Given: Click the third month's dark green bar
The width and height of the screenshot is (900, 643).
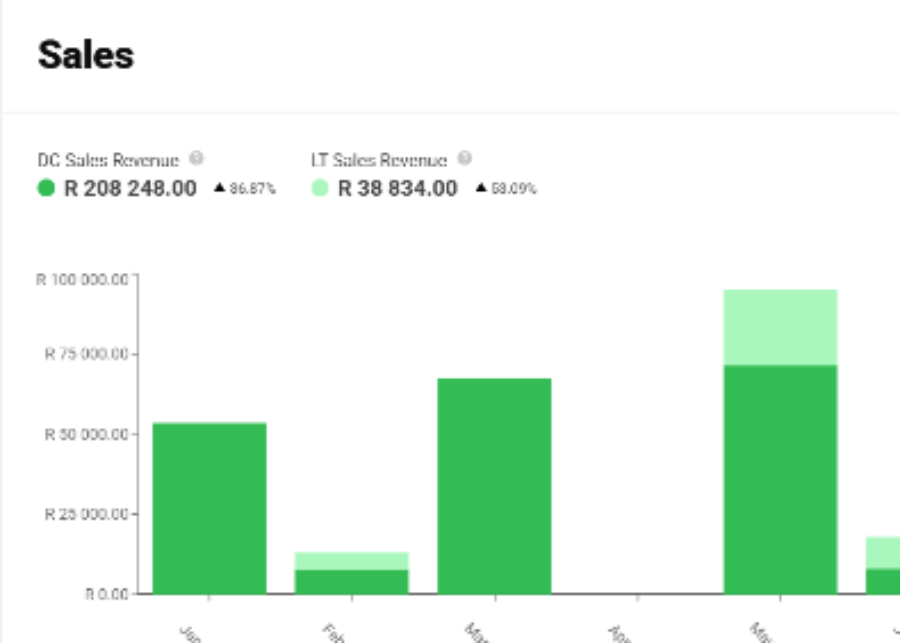Looking at the screenshot, I should (494, 486).
